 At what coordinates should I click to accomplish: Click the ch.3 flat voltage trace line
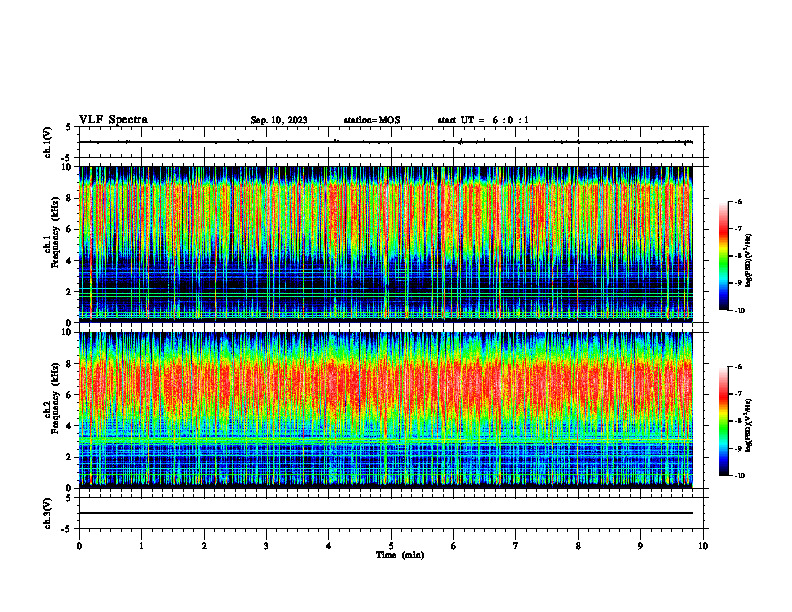[x=386, y=513]
